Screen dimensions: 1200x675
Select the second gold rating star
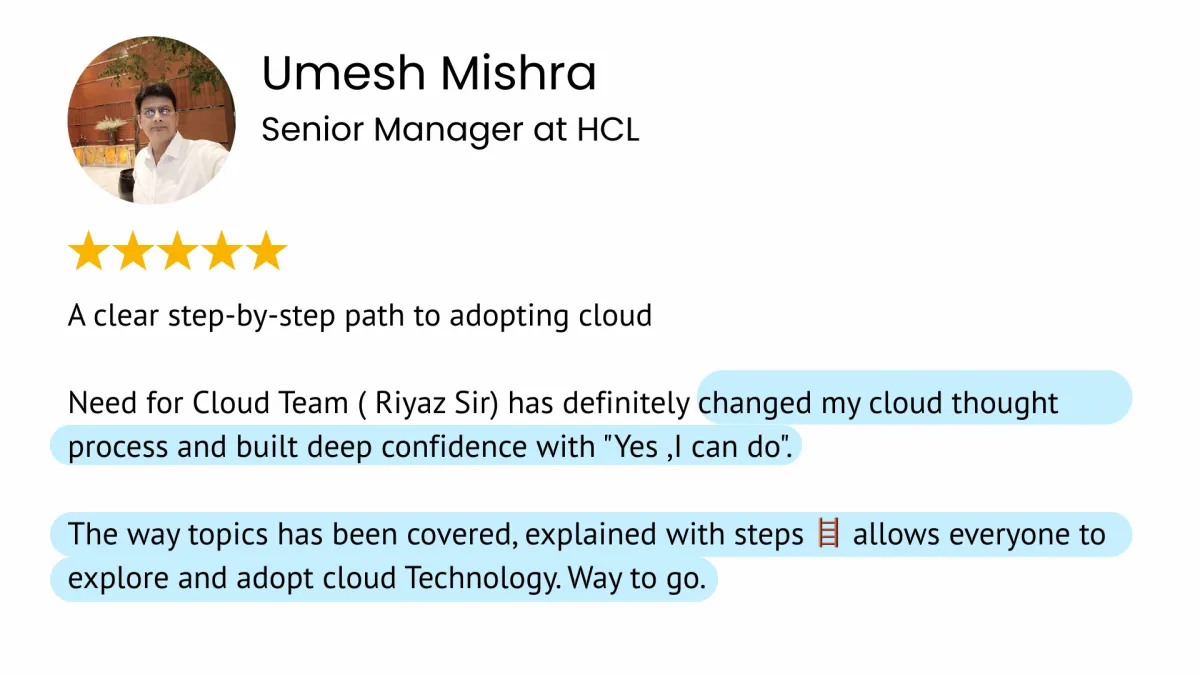133,252
